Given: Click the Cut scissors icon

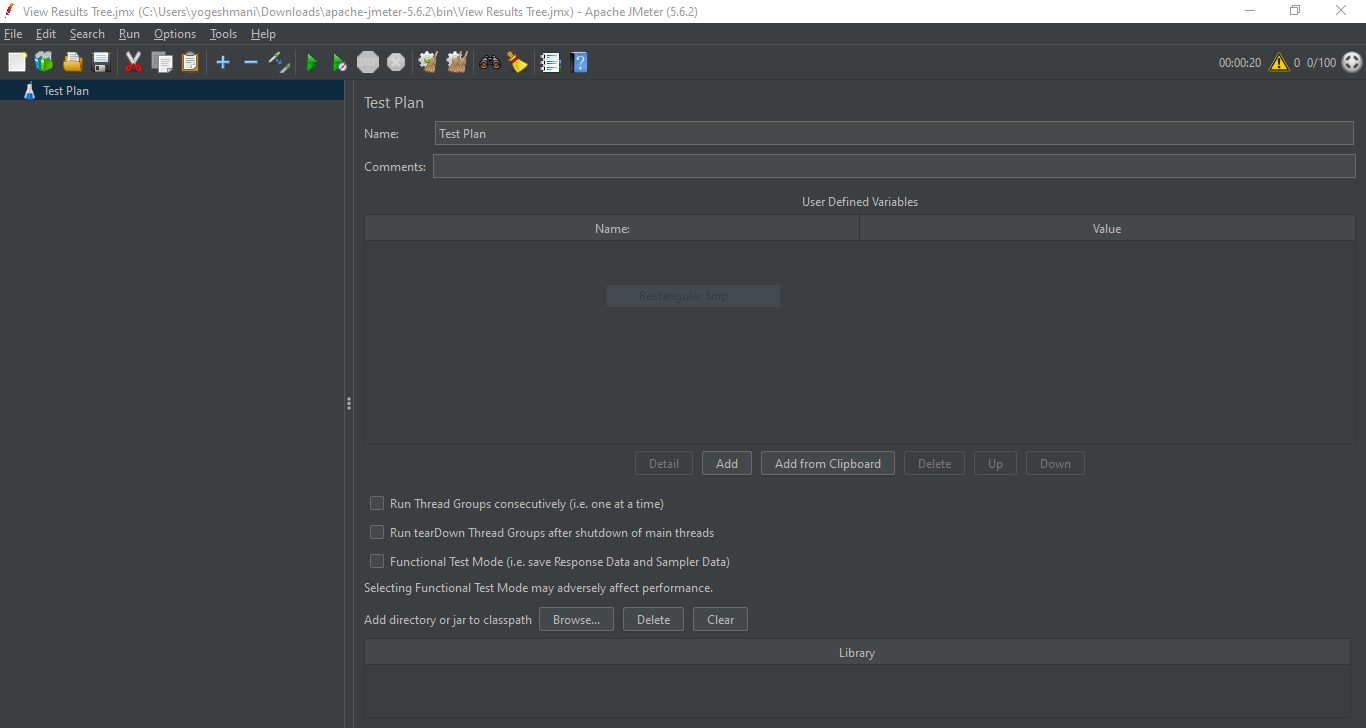Looking at the screenshot, I should [133, 63].
